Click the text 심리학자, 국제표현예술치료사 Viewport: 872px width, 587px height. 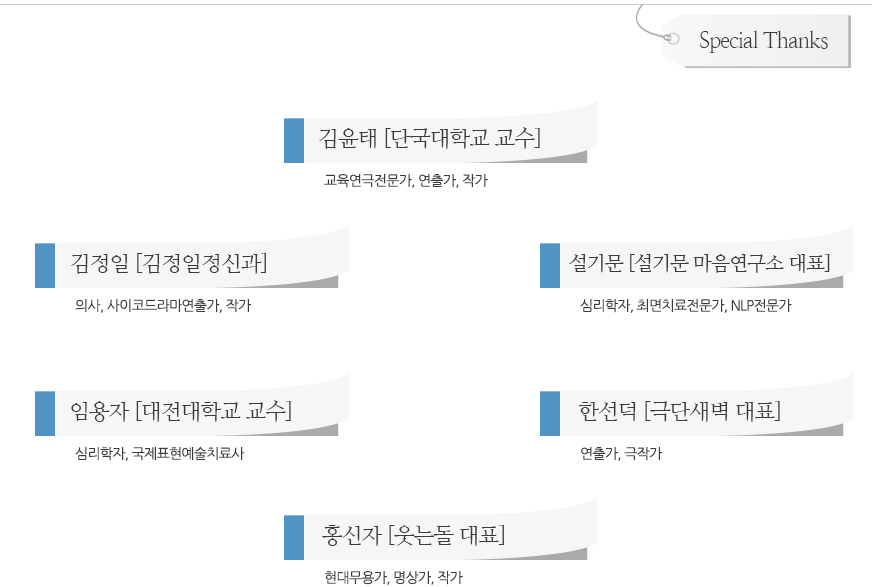(x=160, y=453)
